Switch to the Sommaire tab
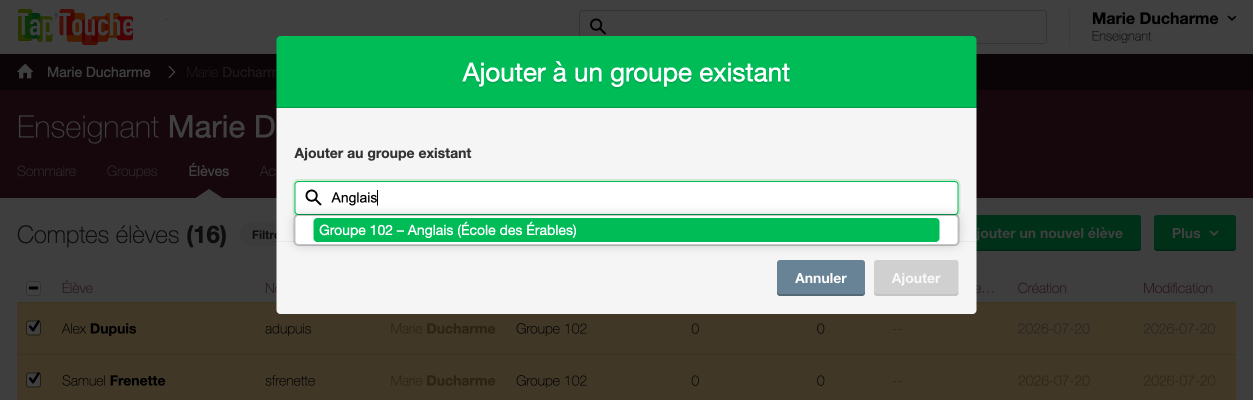This screenshot has width=1253, height=400. (x=46, y=171)
